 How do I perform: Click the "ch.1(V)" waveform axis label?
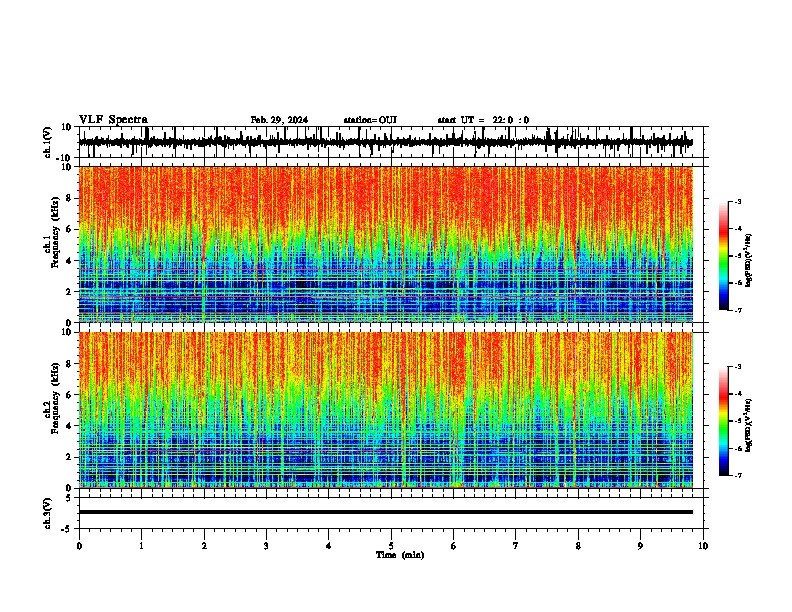point(48,142)
